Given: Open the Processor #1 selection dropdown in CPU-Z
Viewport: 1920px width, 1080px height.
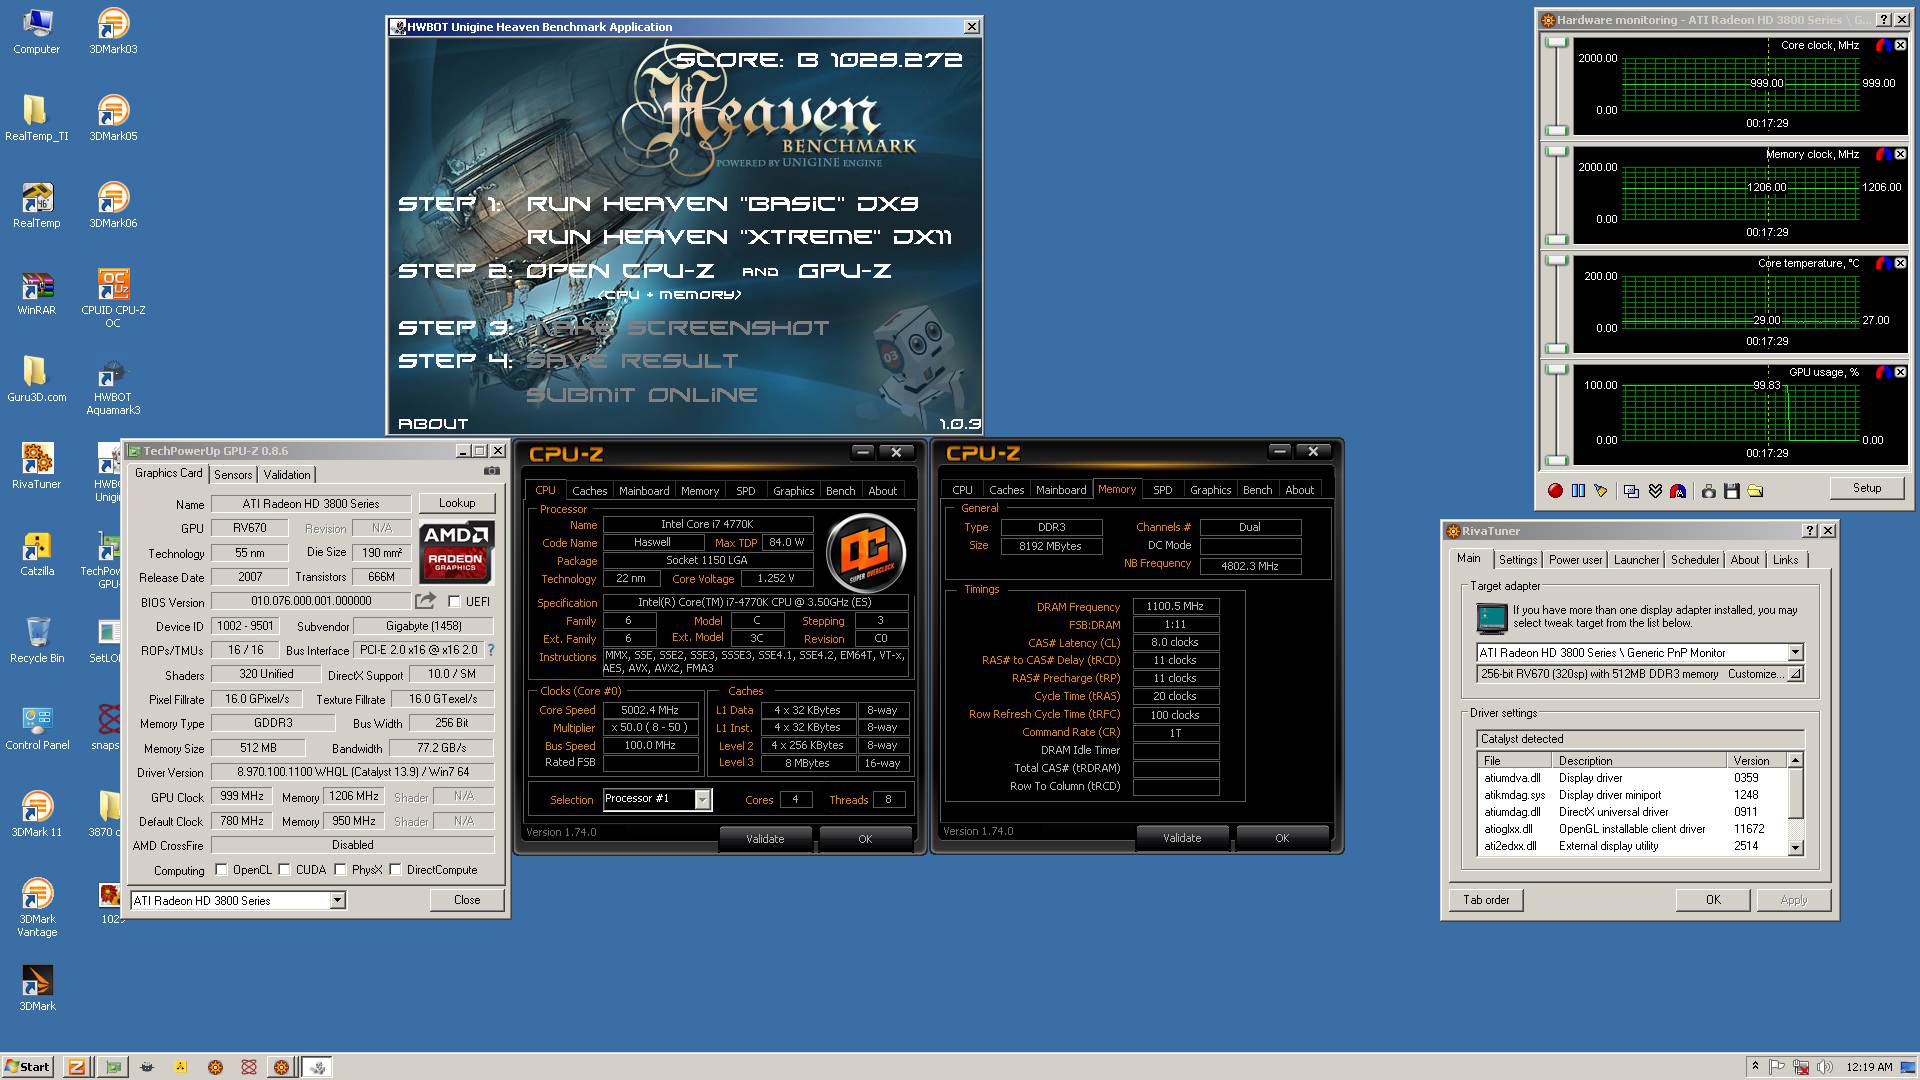Looking at the screenshot, I should point(703,799).
